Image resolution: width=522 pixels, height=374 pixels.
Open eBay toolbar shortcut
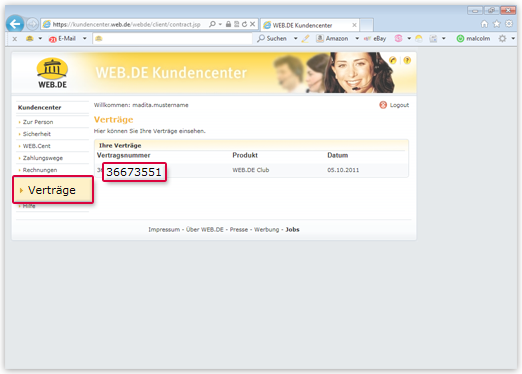tap(375, 39)
